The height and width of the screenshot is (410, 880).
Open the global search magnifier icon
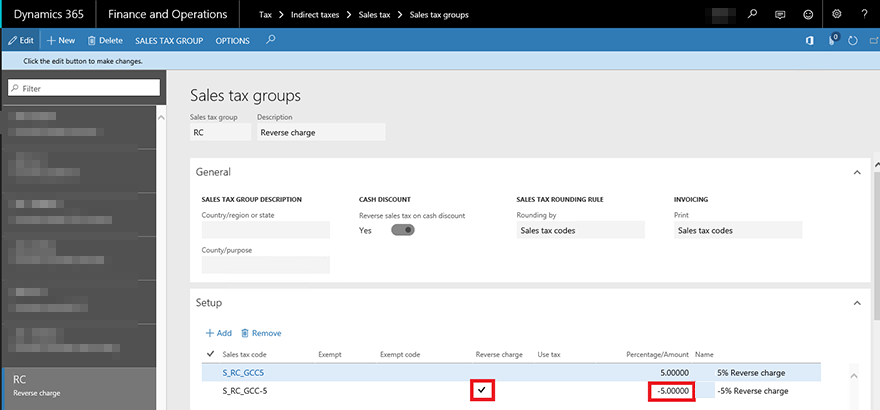tap(752, 15)
